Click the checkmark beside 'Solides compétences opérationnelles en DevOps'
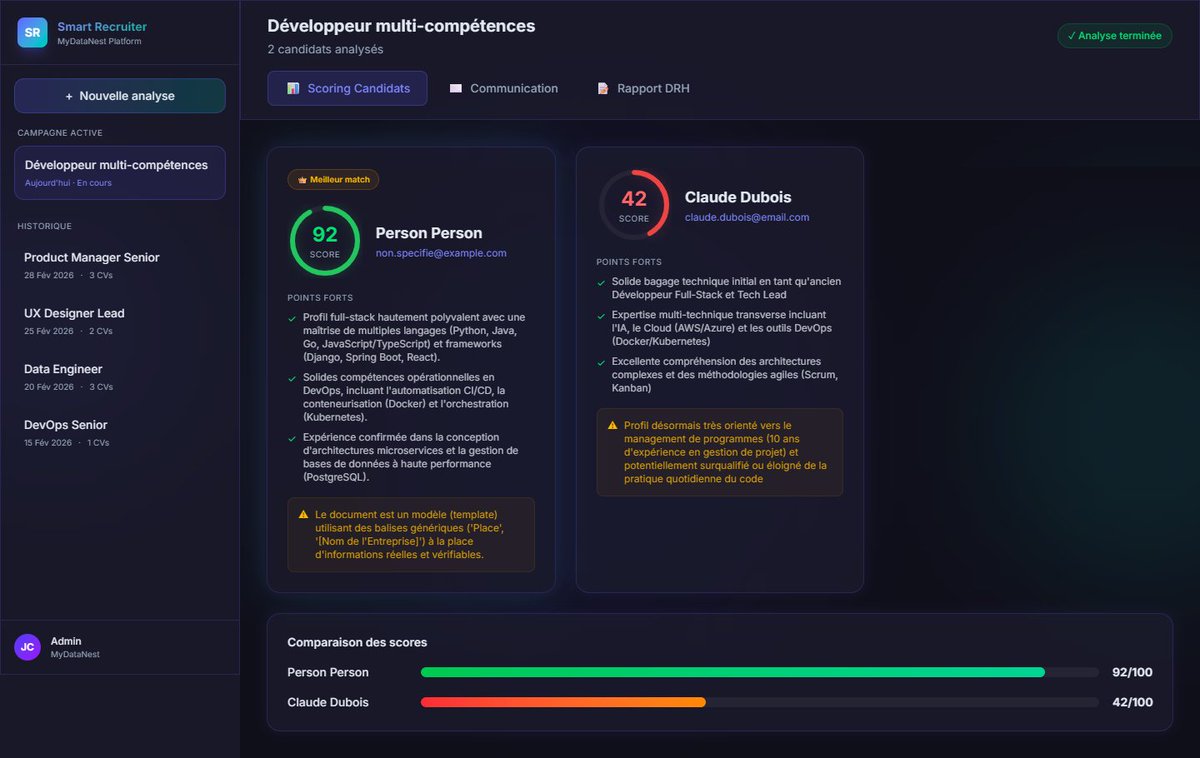This screenshot has width=1200, height=758. (292, 377)
